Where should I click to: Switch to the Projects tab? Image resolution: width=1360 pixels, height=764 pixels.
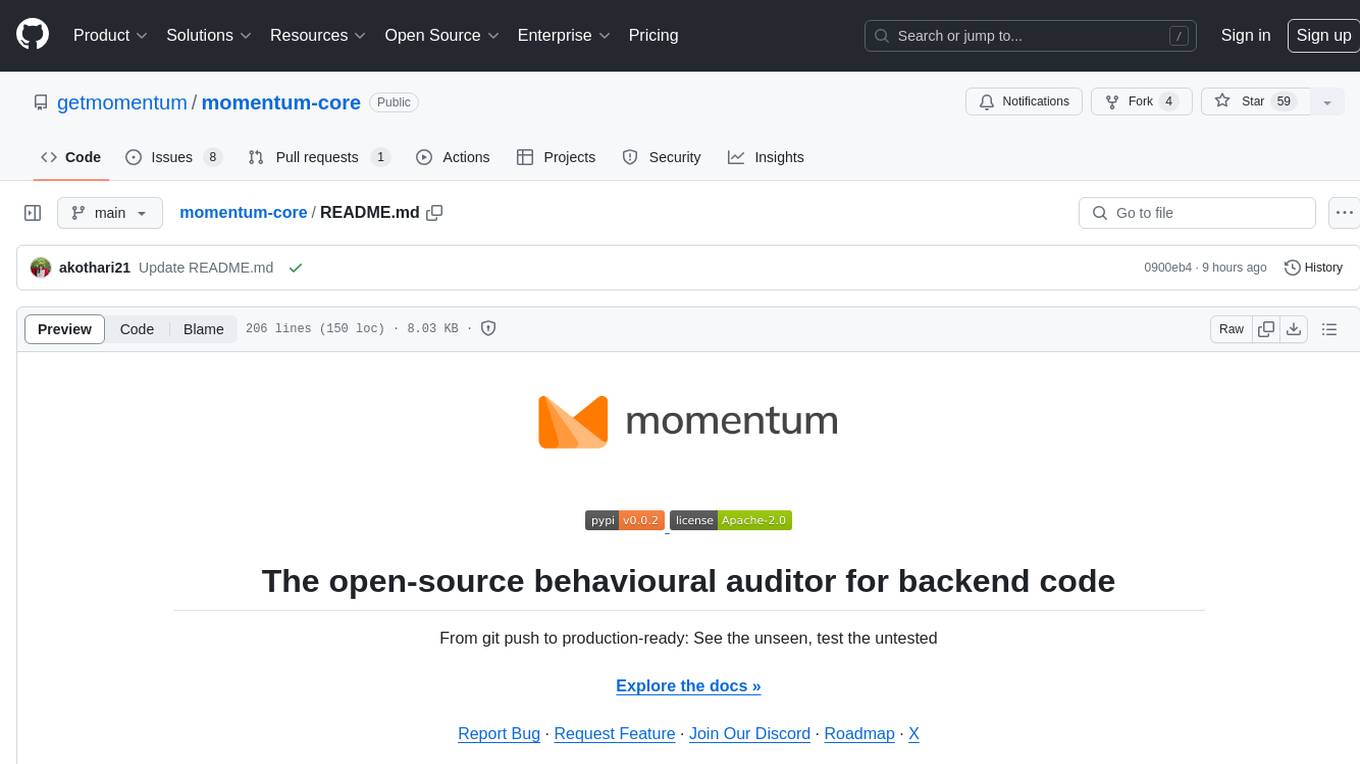click(556, 157)
